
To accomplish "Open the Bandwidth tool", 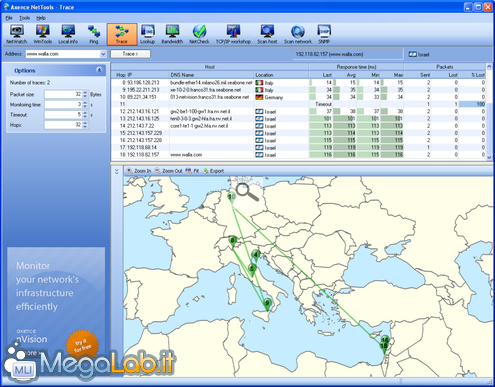I will (x=172, y=34).
